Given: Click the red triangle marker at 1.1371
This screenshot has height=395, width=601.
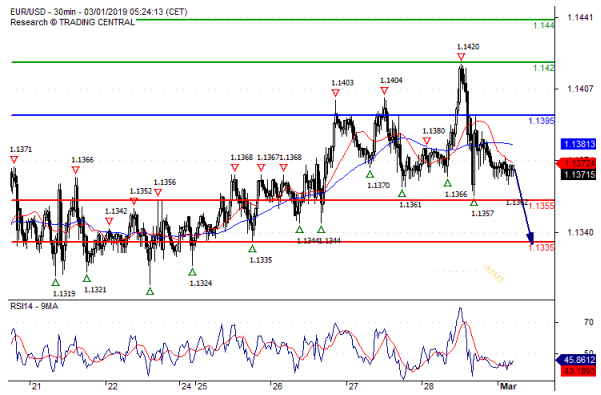Looking at the screenshot, I should (x=14, y=159).
